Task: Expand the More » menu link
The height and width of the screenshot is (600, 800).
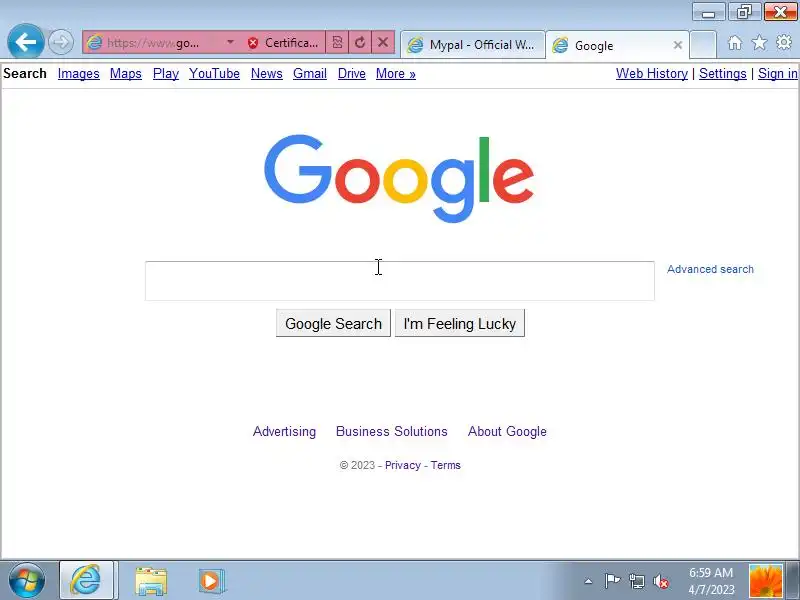Action: (x=395, y=74)
